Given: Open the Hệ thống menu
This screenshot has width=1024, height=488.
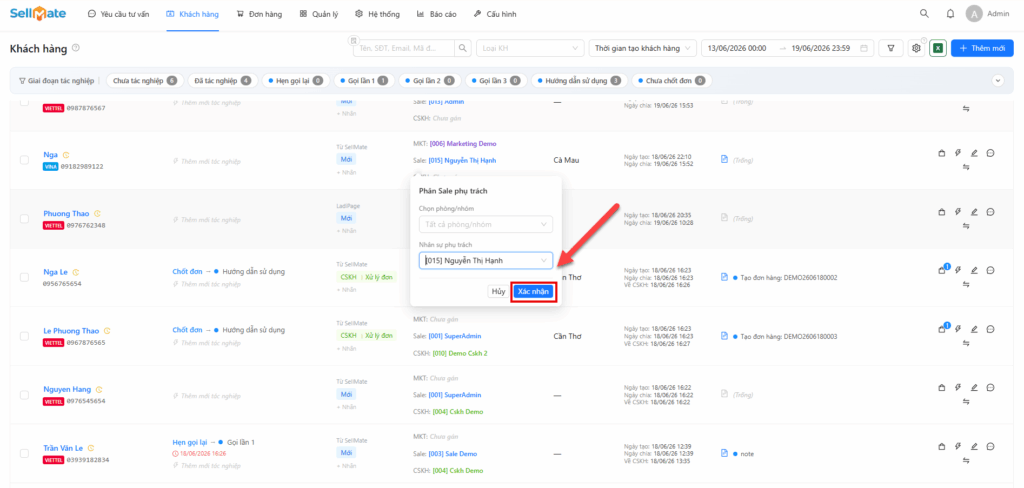Looking at the screenshot, I should click(377, 14).
